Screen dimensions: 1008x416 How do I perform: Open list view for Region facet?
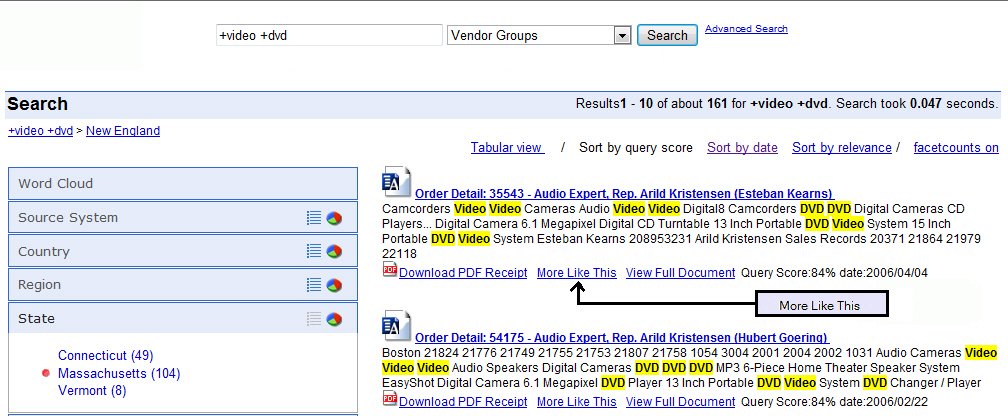[x=314, y=285]
